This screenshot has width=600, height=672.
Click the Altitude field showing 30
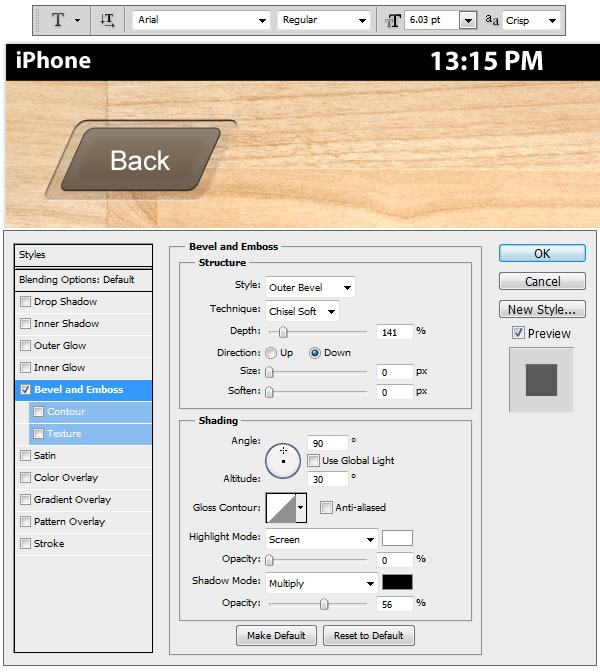pyautogui.click(x=327, y=479)
